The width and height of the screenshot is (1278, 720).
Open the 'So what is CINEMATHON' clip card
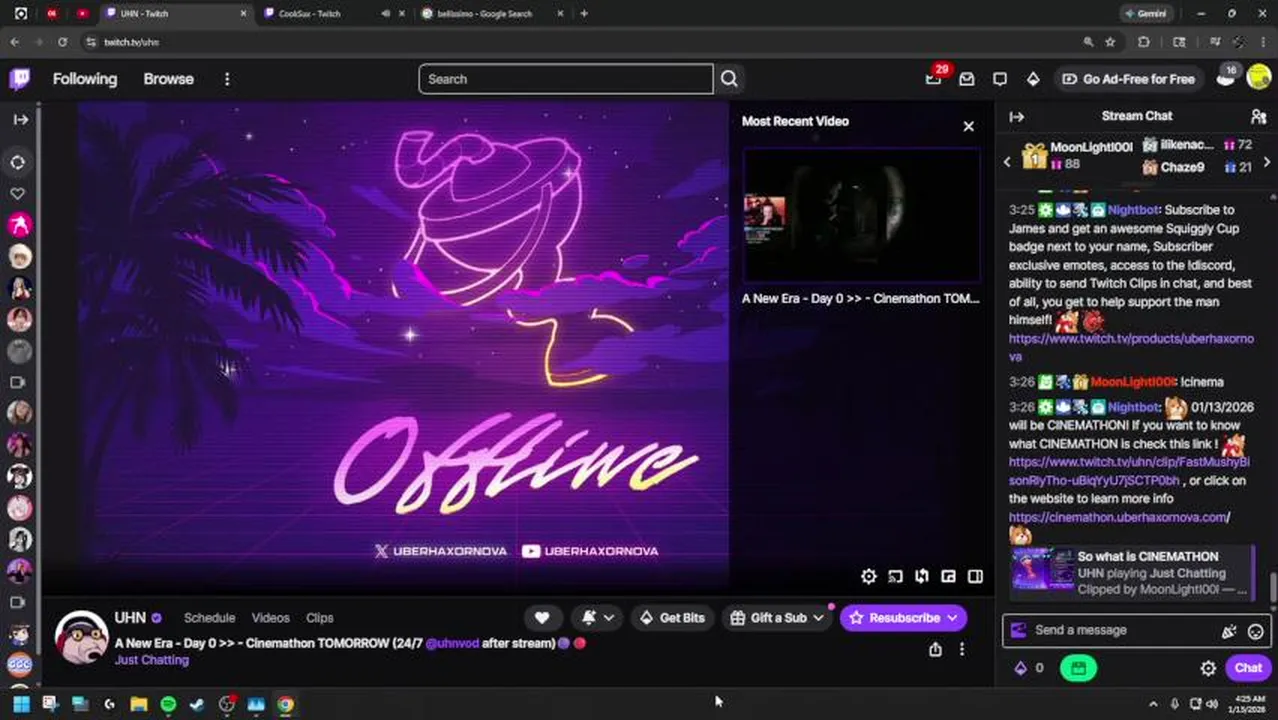[1130, 572]
